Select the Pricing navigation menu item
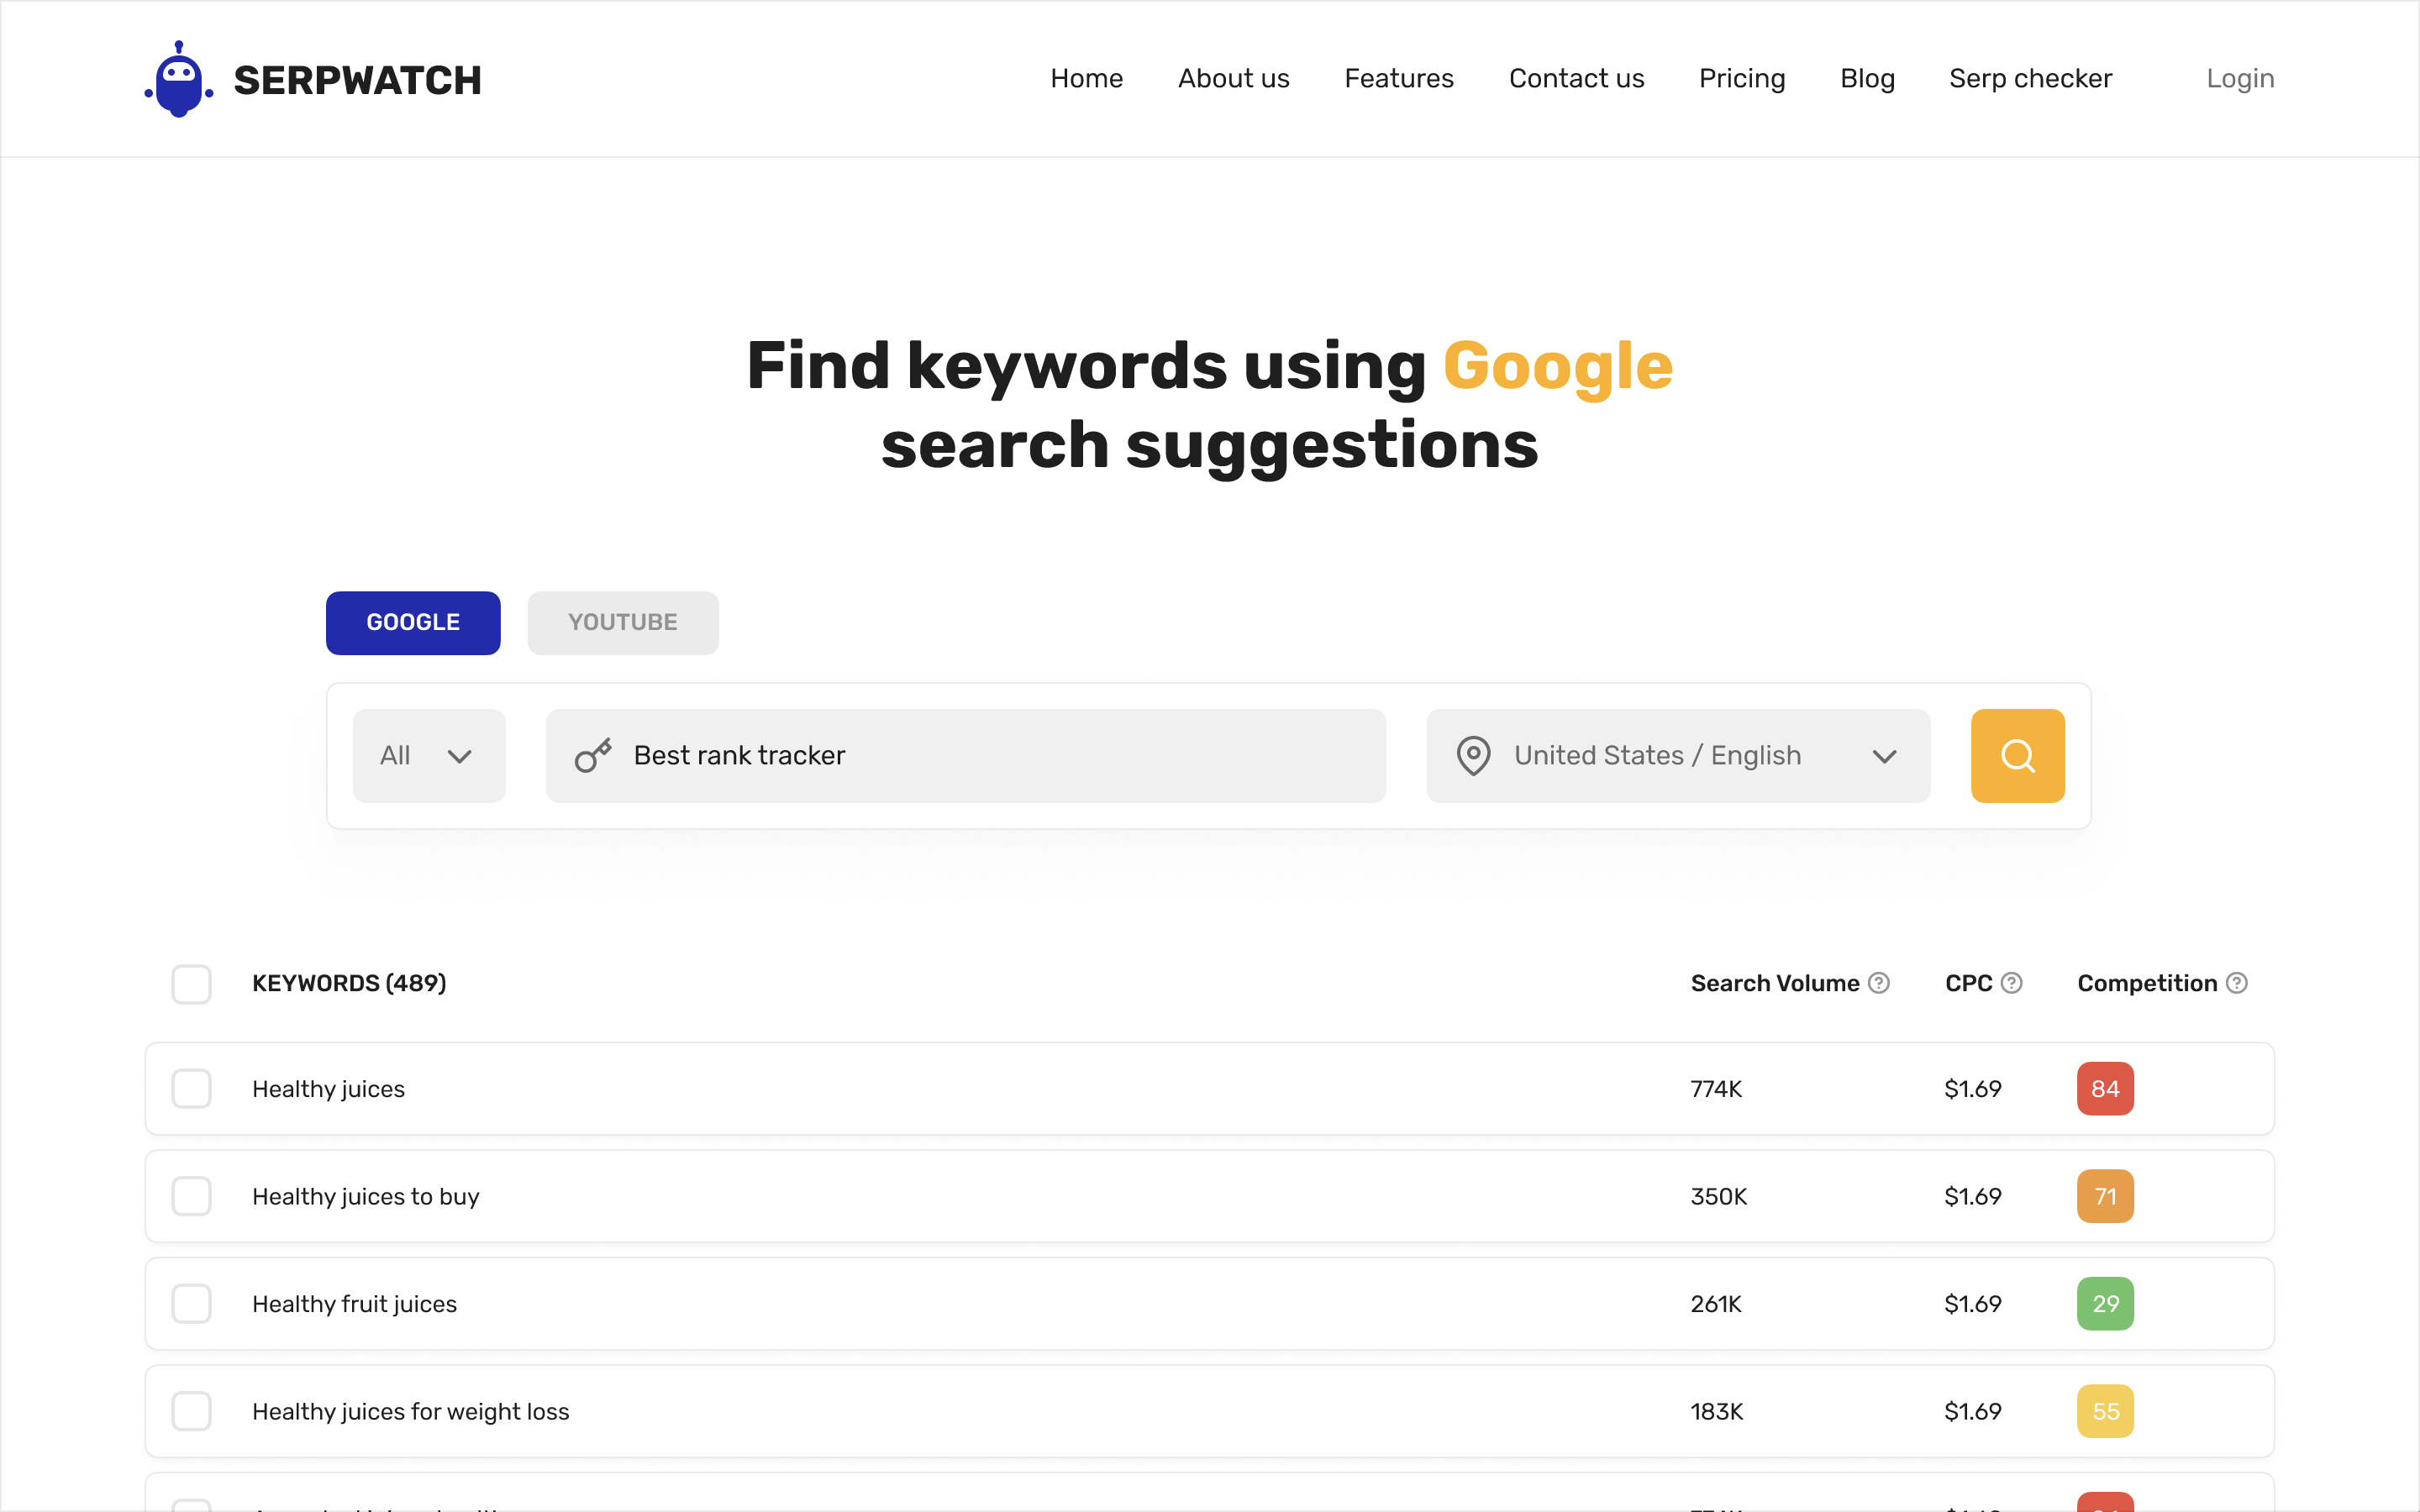Image resolution: width=2420 pixels, height=1512 pixels. (x=1742, y=76)
